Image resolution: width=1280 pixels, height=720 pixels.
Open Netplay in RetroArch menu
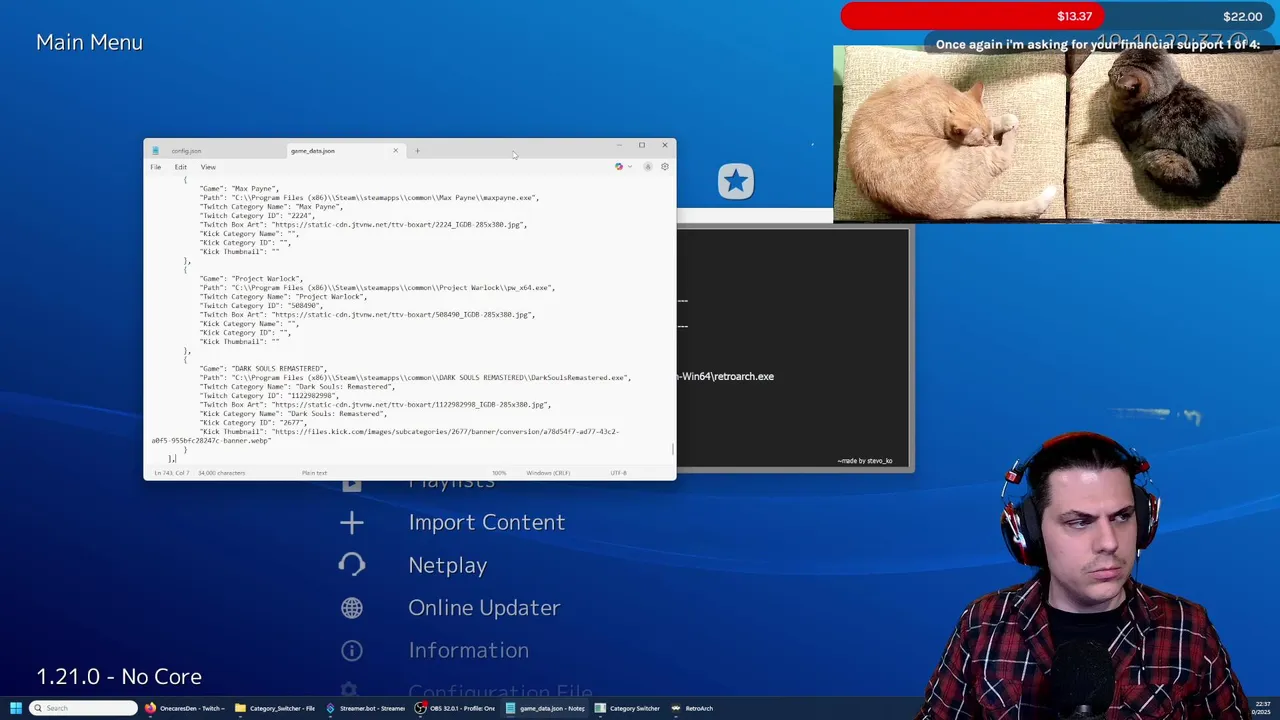click(447, 565)
